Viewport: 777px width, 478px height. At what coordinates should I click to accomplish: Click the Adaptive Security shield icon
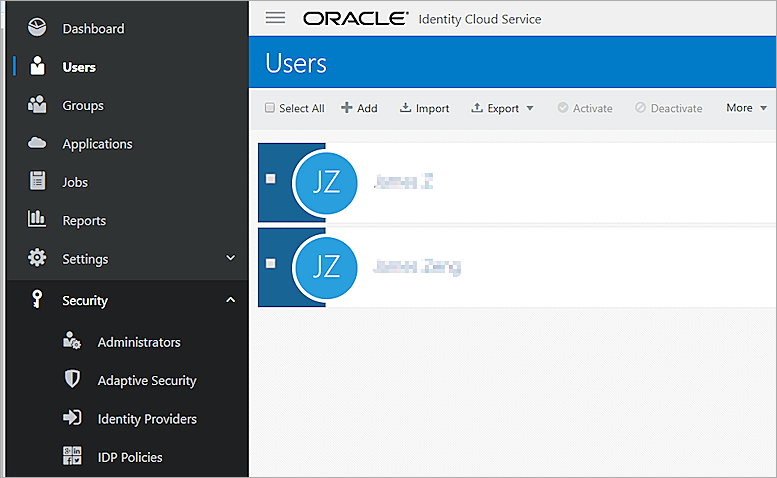pyautogui.click(x=72, y=380)
